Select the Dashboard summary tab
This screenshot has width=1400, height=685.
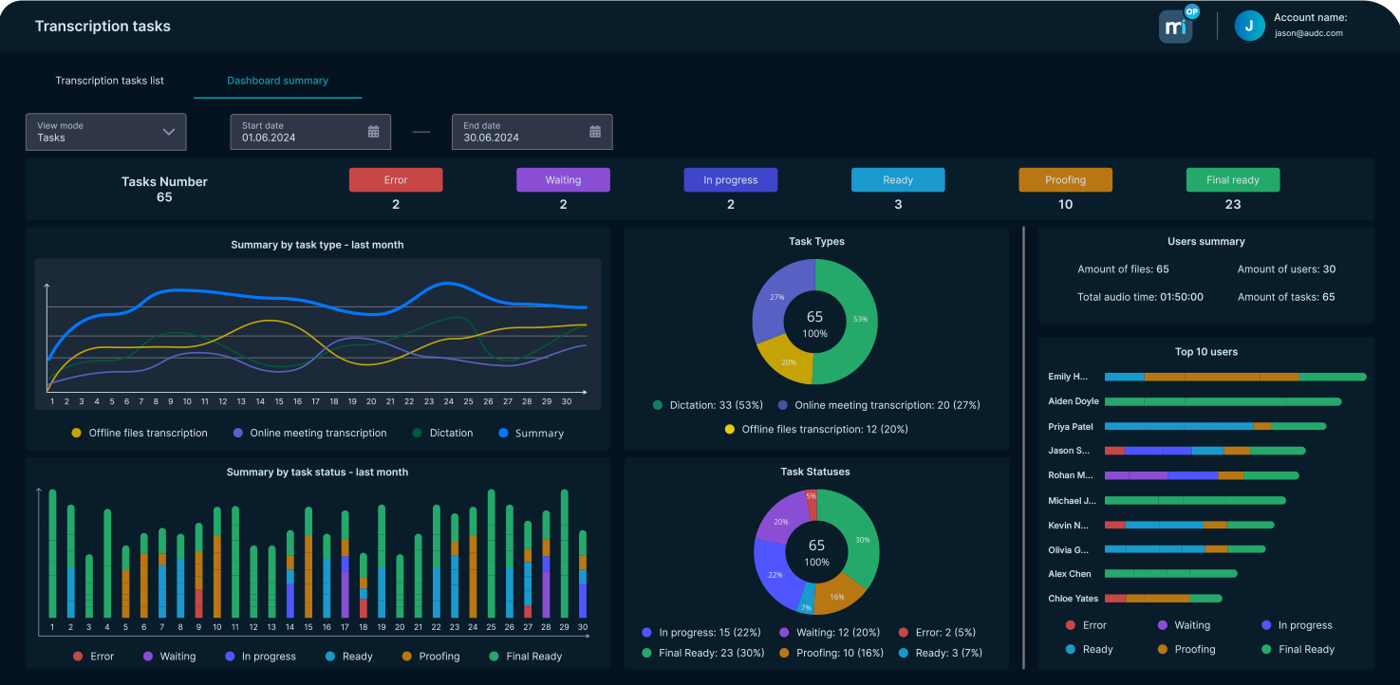pos(277,81)
